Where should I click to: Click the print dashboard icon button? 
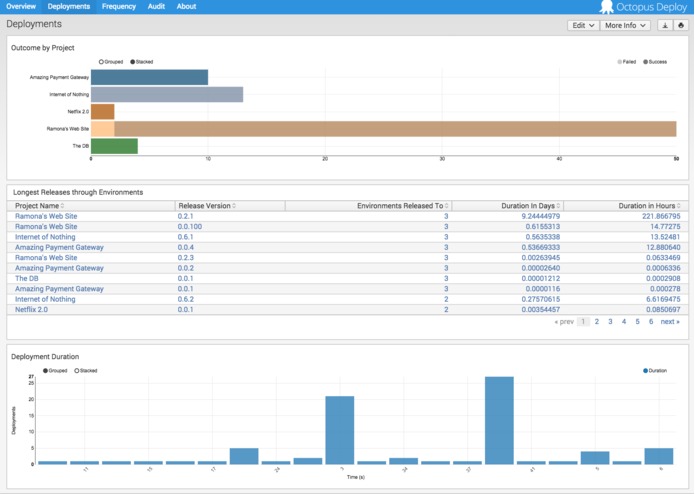pyautogui.click(x=681, y=25)
